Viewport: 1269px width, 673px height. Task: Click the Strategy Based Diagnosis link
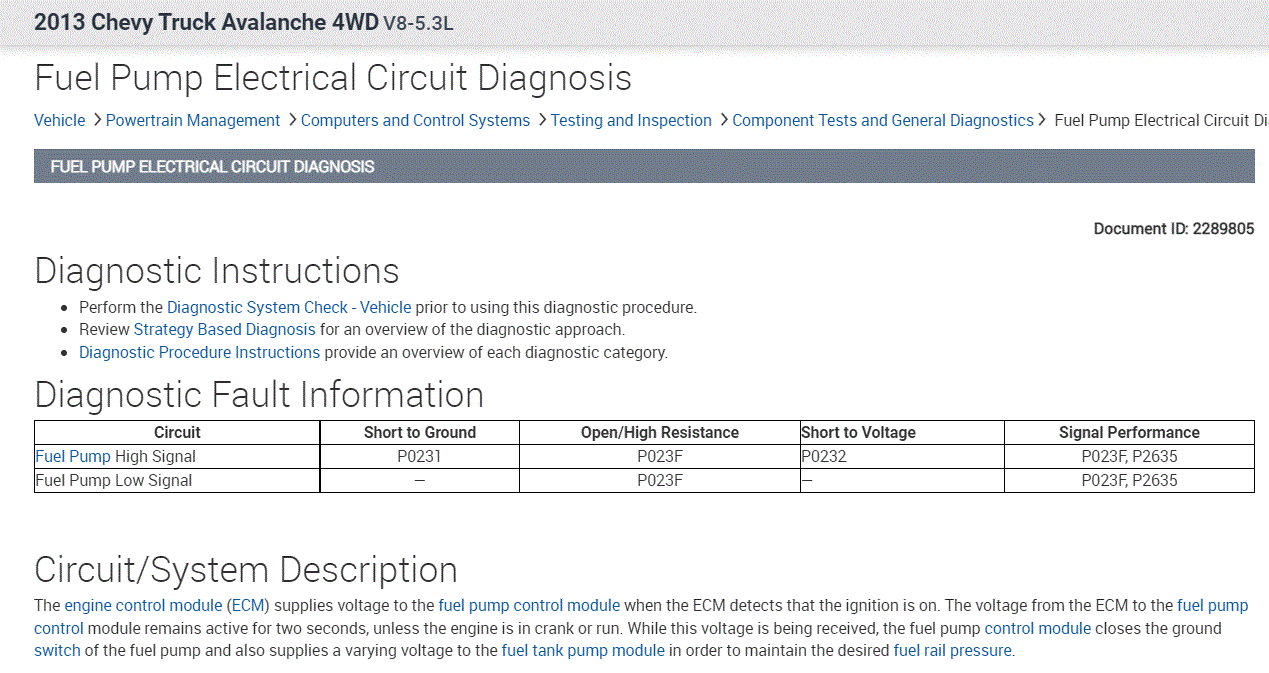224,329
